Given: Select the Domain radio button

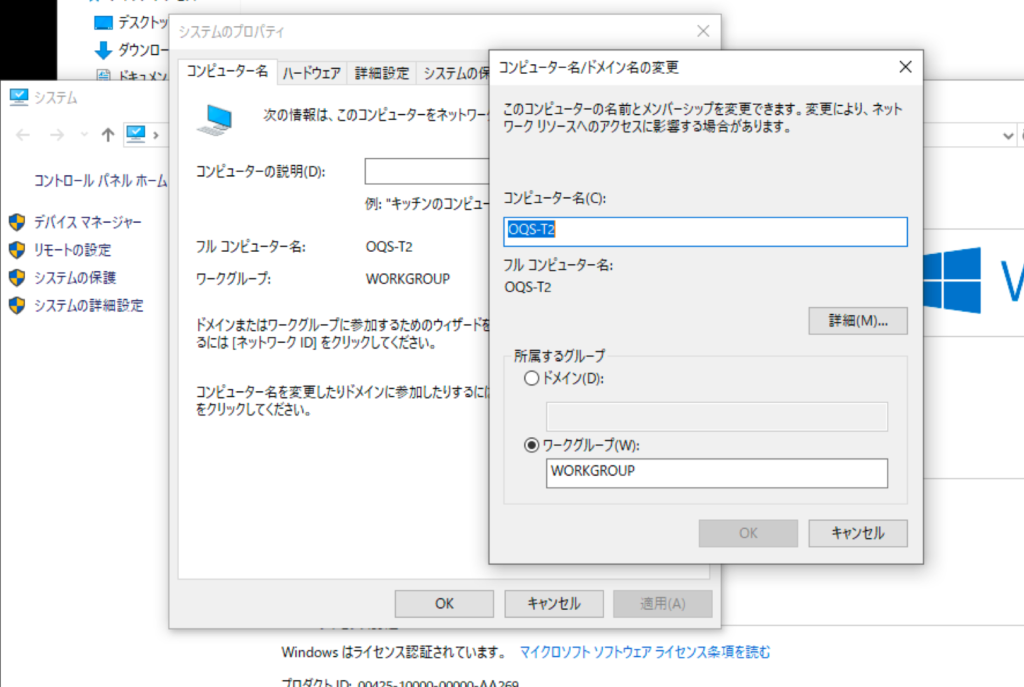Looking at the screenshot, I should pyautogui.click(x=531, y=379).
